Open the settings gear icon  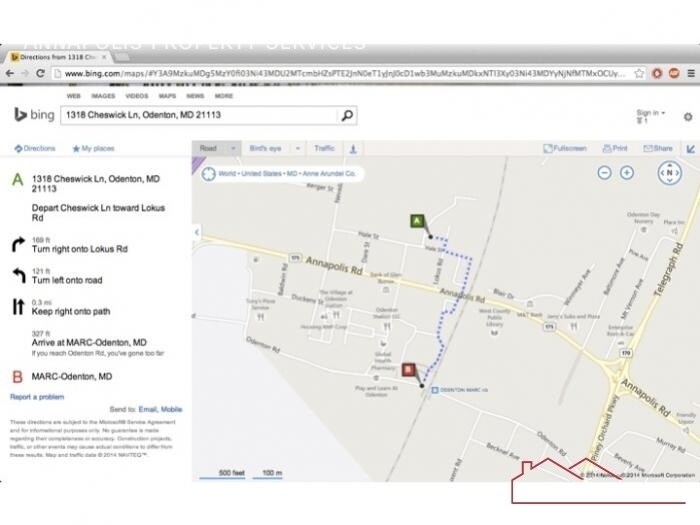click(x=688, y=117)
